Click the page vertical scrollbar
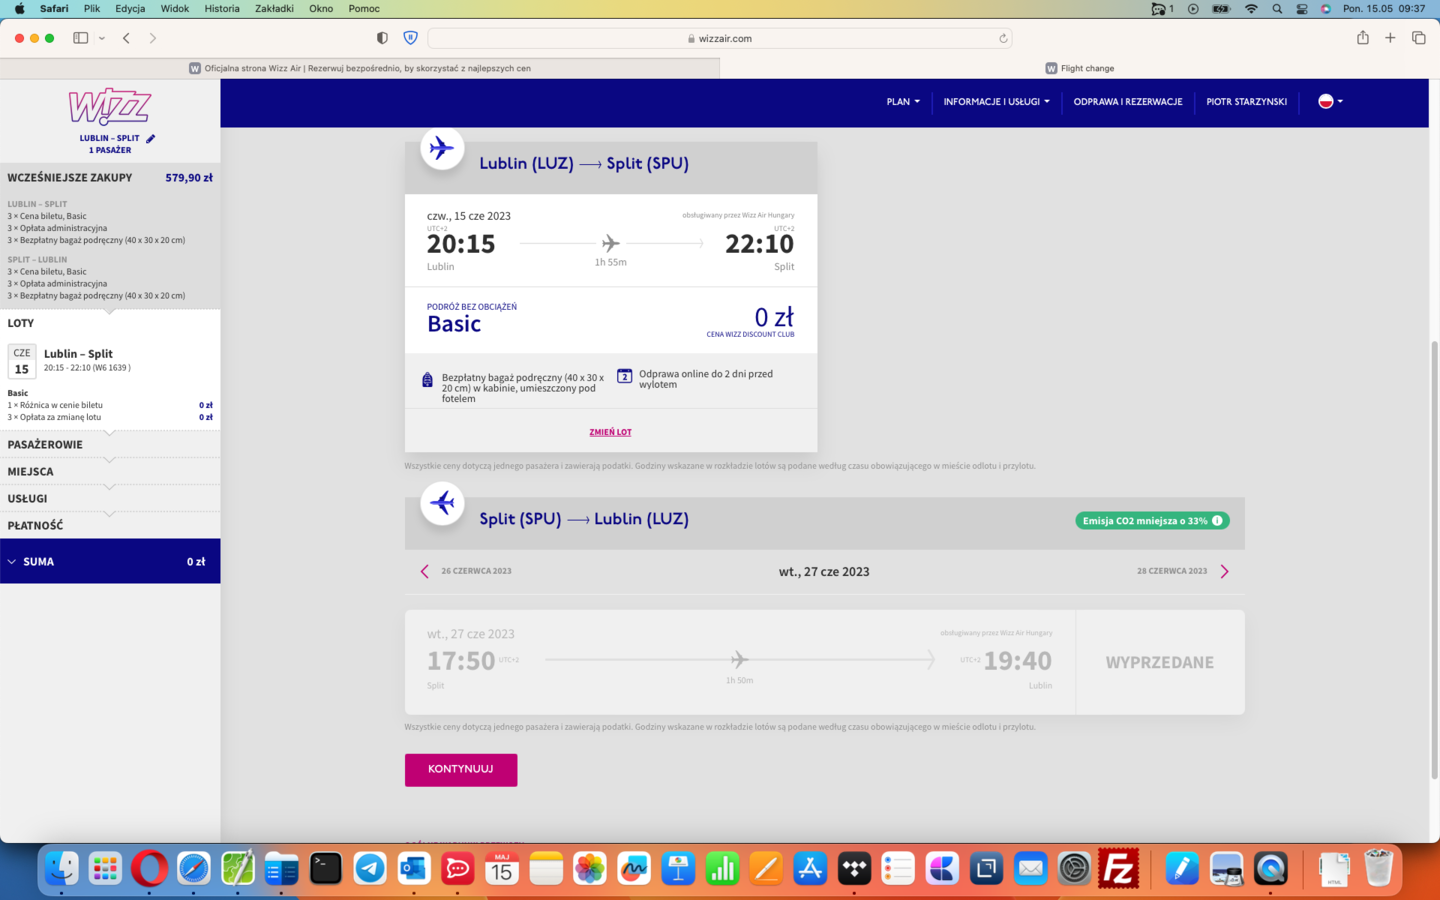This screenshot has height=900, width=1440. pos(1434,560)
